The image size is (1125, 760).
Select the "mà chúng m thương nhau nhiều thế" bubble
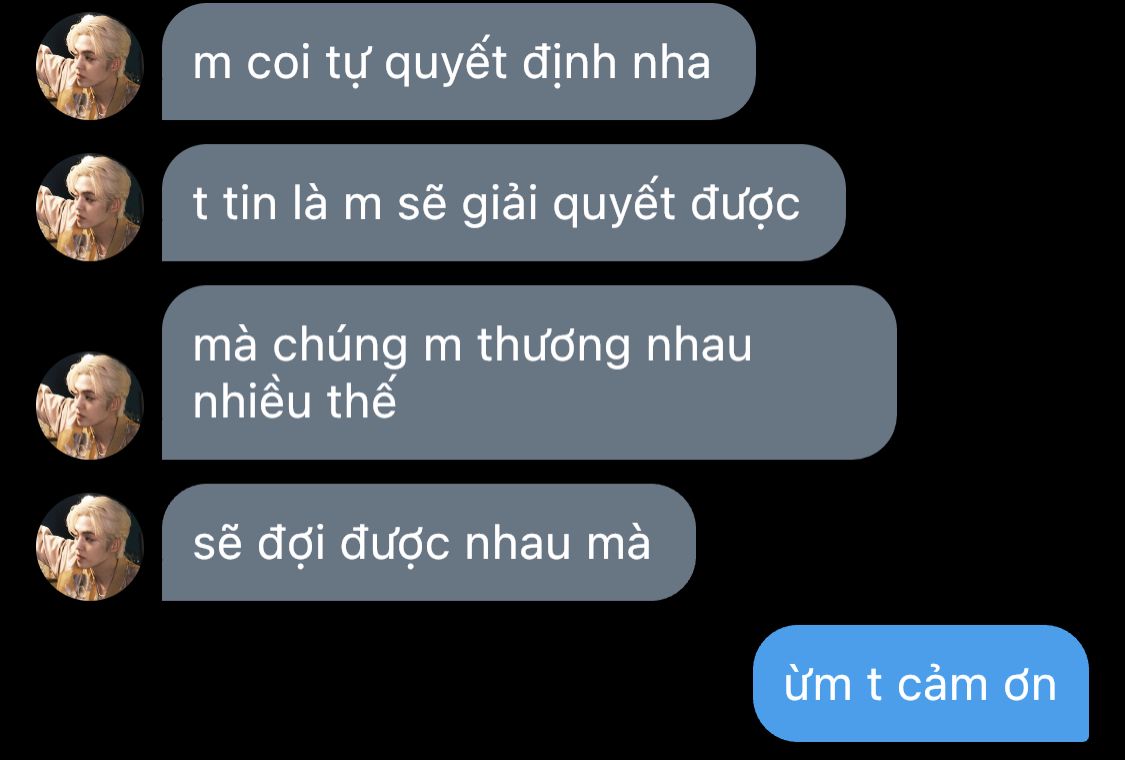[x=529, y=372]
